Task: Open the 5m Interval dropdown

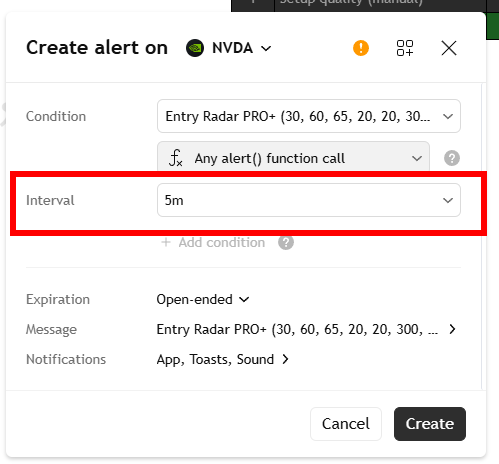Action: [x=309, y=200]
